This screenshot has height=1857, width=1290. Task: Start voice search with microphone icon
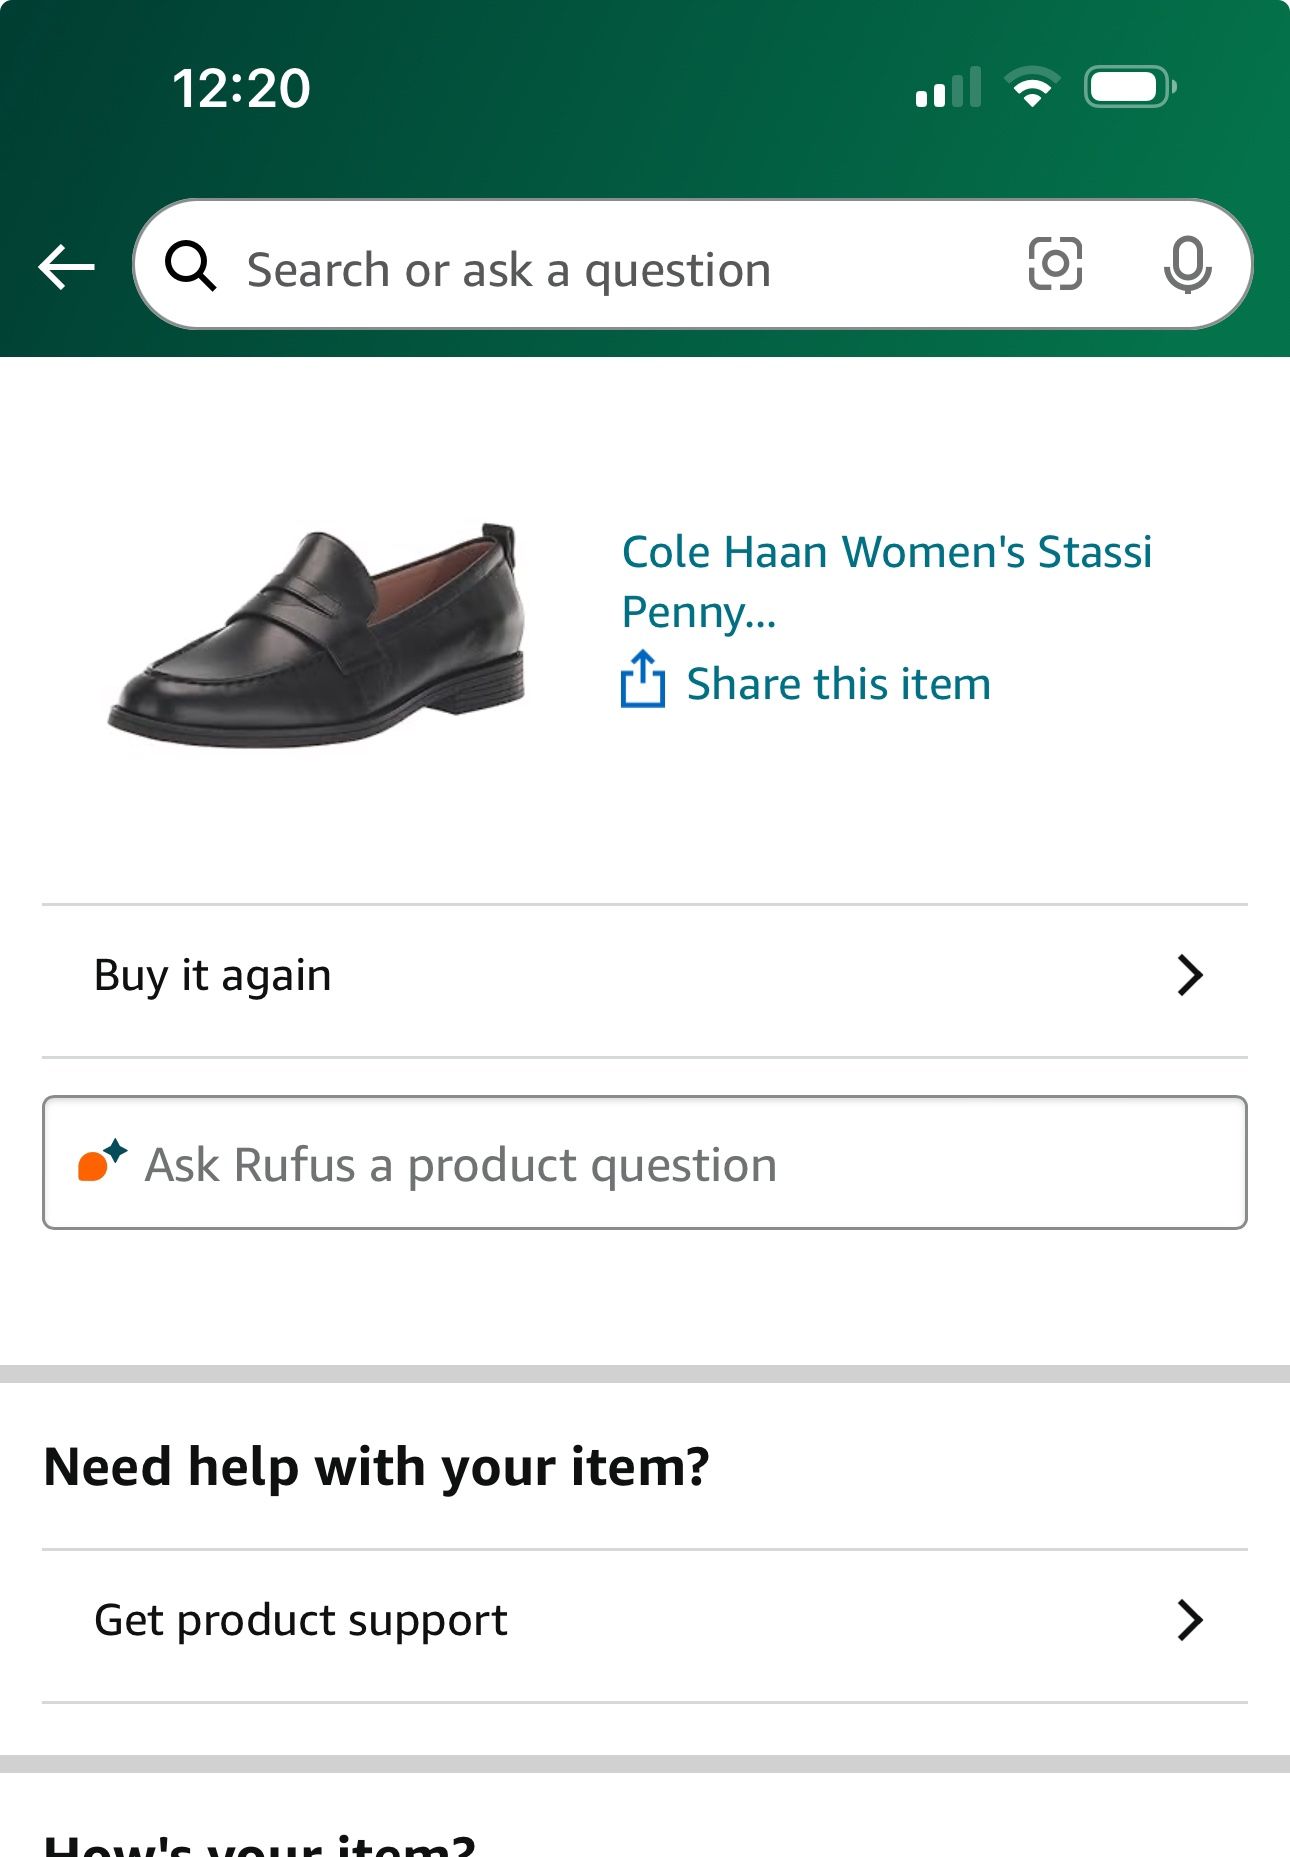(1187, 266)
